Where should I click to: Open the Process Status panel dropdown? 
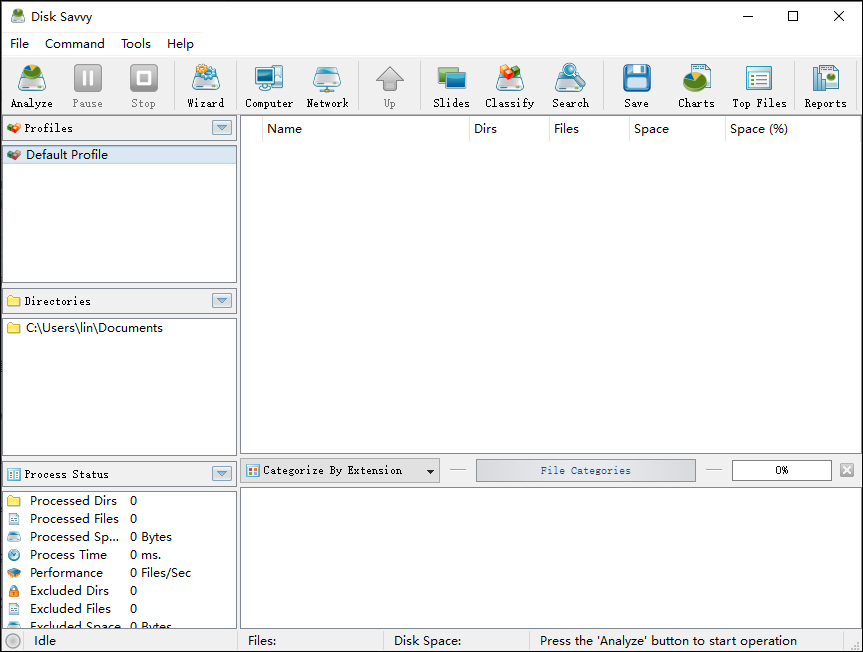tap(222, 474)
